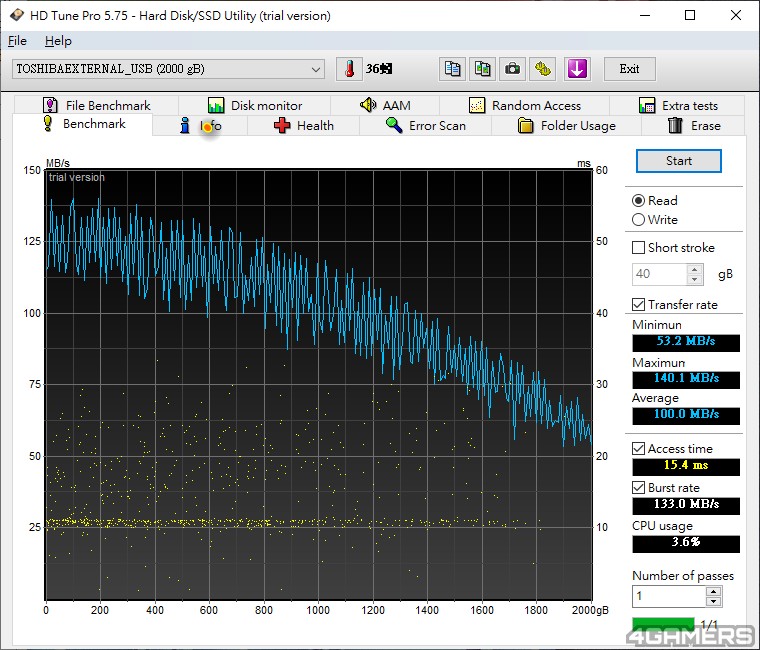Click the 133.0 MB/s burst rate value
This screenshot has height=650, width=760.
[686, 505]
